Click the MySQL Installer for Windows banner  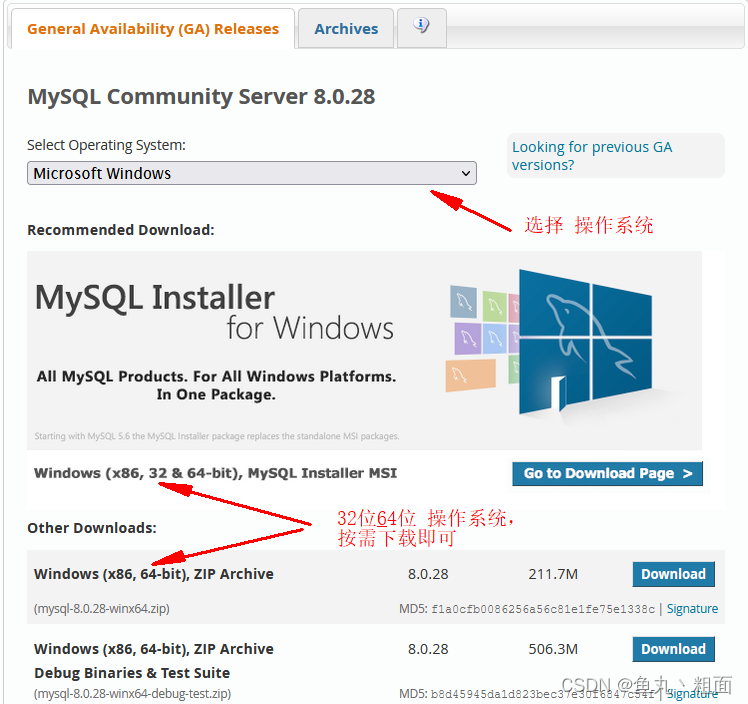364,351
